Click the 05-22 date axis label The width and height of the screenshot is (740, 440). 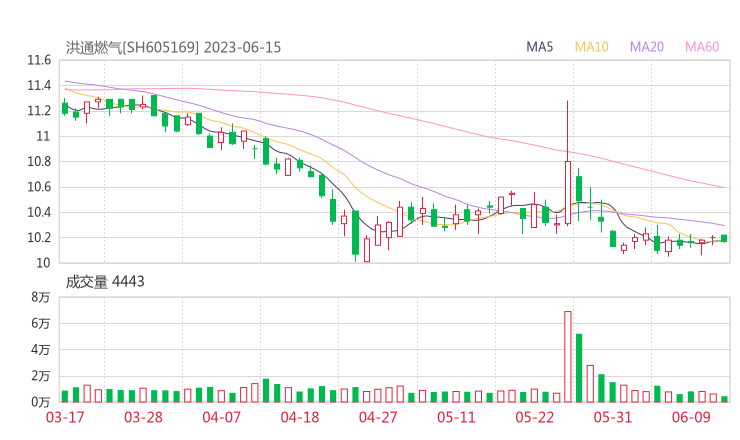[535, 417]
